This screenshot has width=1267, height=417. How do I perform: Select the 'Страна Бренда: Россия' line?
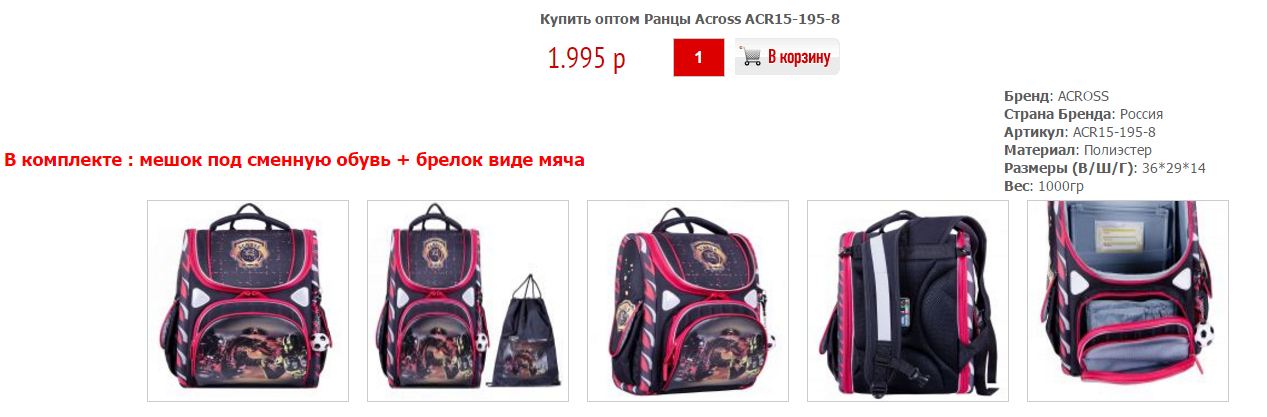coord(1083,114)
